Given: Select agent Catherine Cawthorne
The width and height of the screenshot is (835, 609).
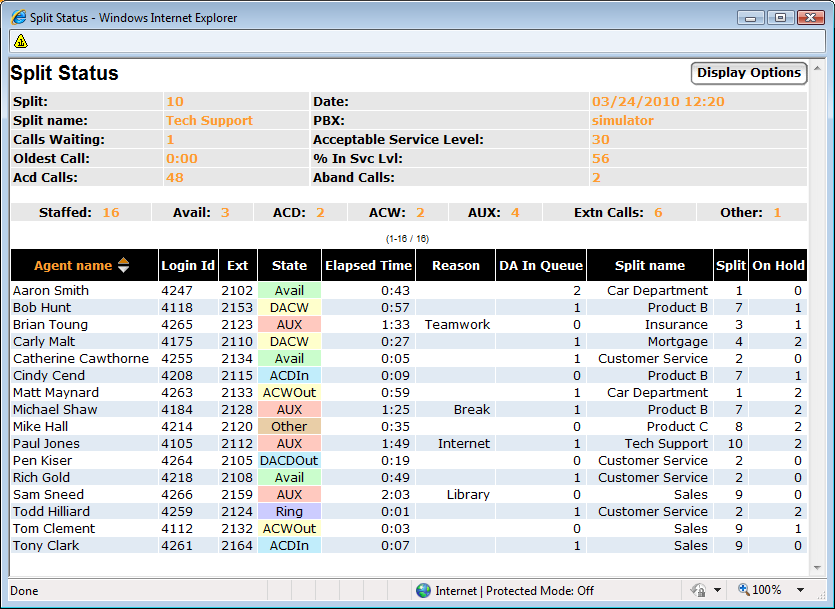Looking at the screenshot, I should point(80,359).
